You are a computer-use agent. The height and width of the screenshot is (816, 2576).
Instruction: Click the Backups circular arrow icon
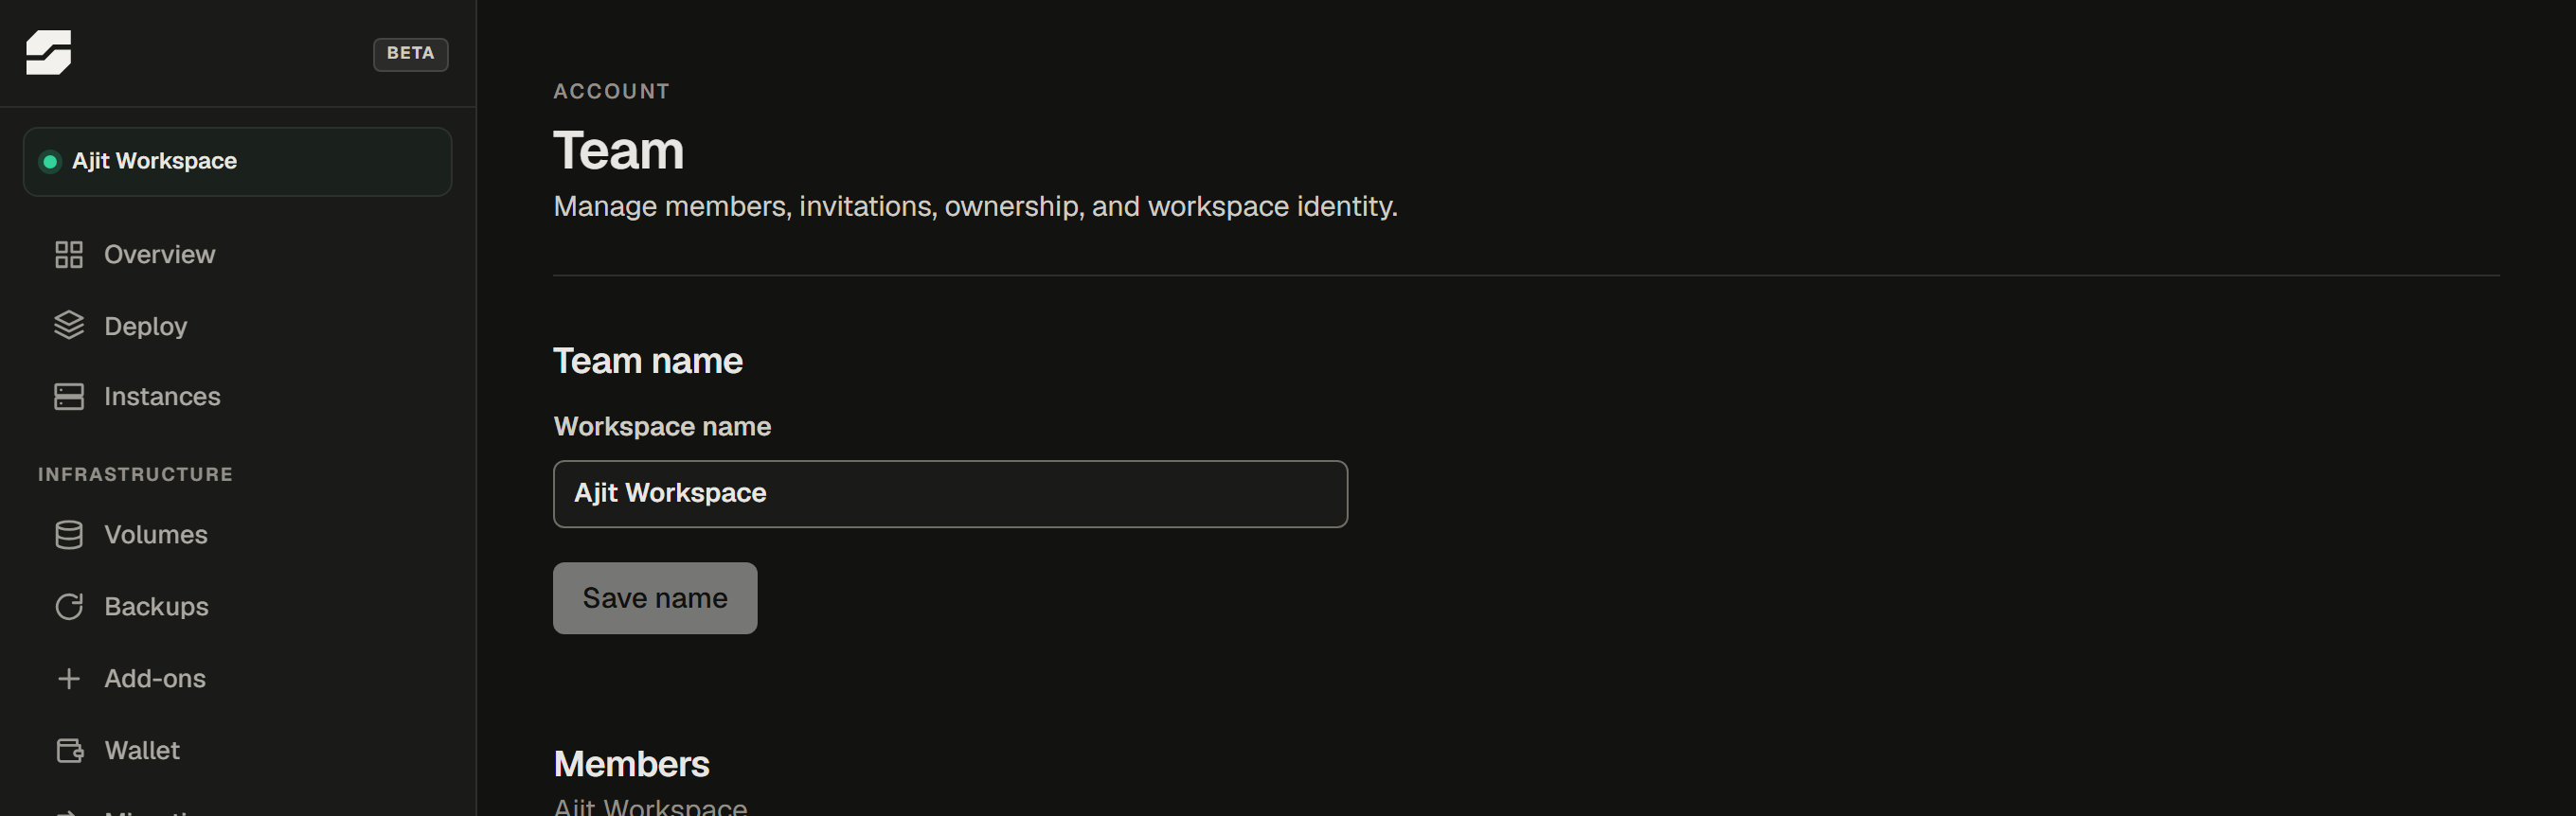(69, 607)
